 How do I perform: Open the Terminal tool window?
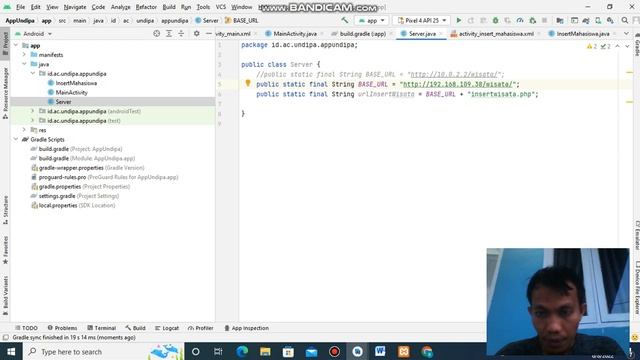click(x=102, y=328)
